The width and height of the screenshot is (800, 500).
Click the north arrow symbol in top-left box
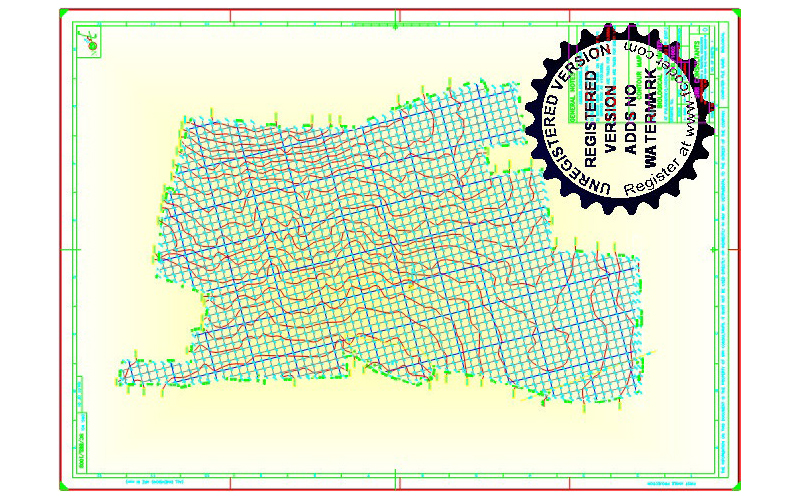click(x=92, y=41)
